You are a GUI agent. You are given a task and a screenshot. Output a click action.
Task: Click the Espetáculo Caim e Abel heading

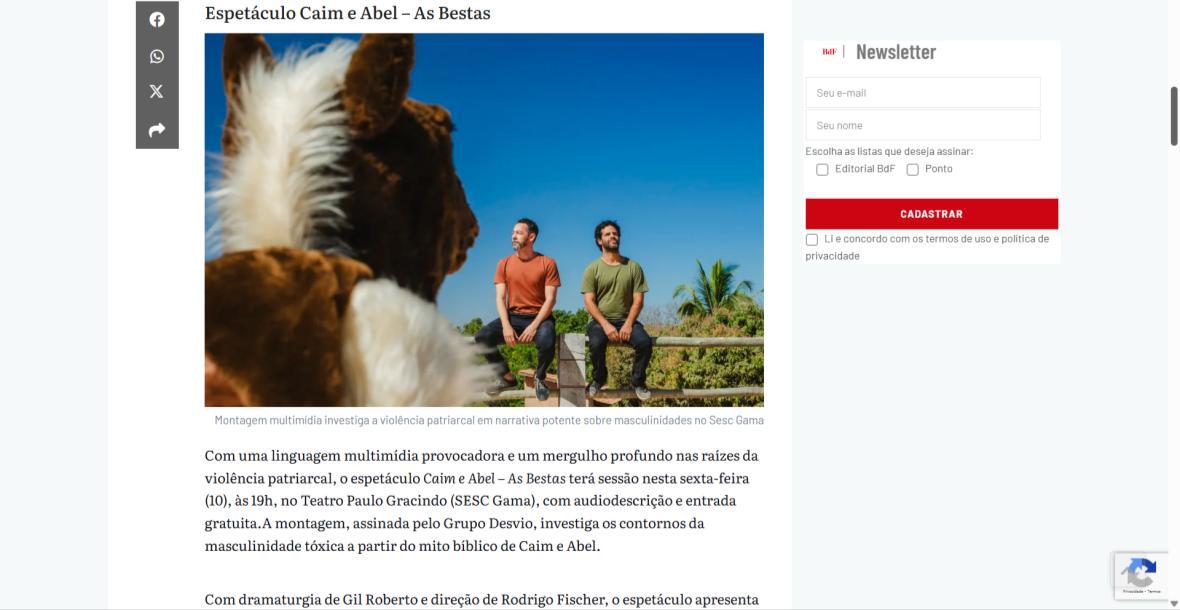point(348,13)
